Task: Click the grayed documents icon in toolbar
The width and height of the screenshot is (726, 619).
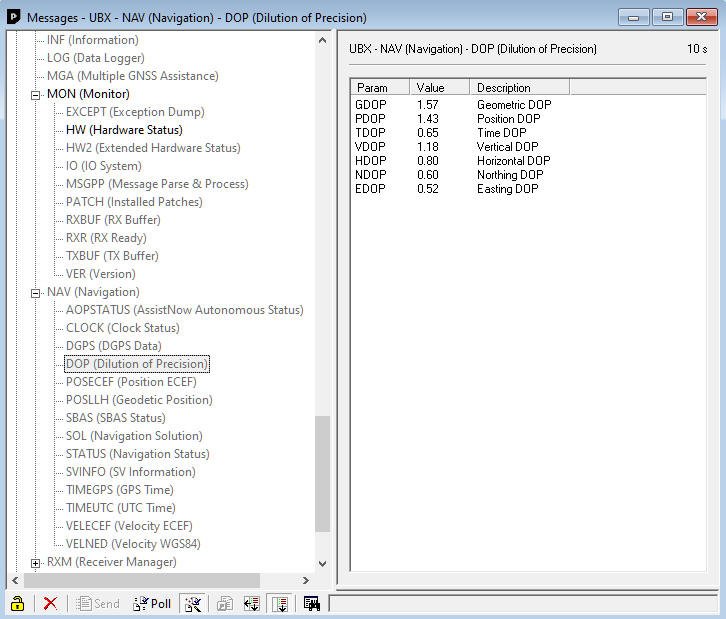Action: coord(226,603)
